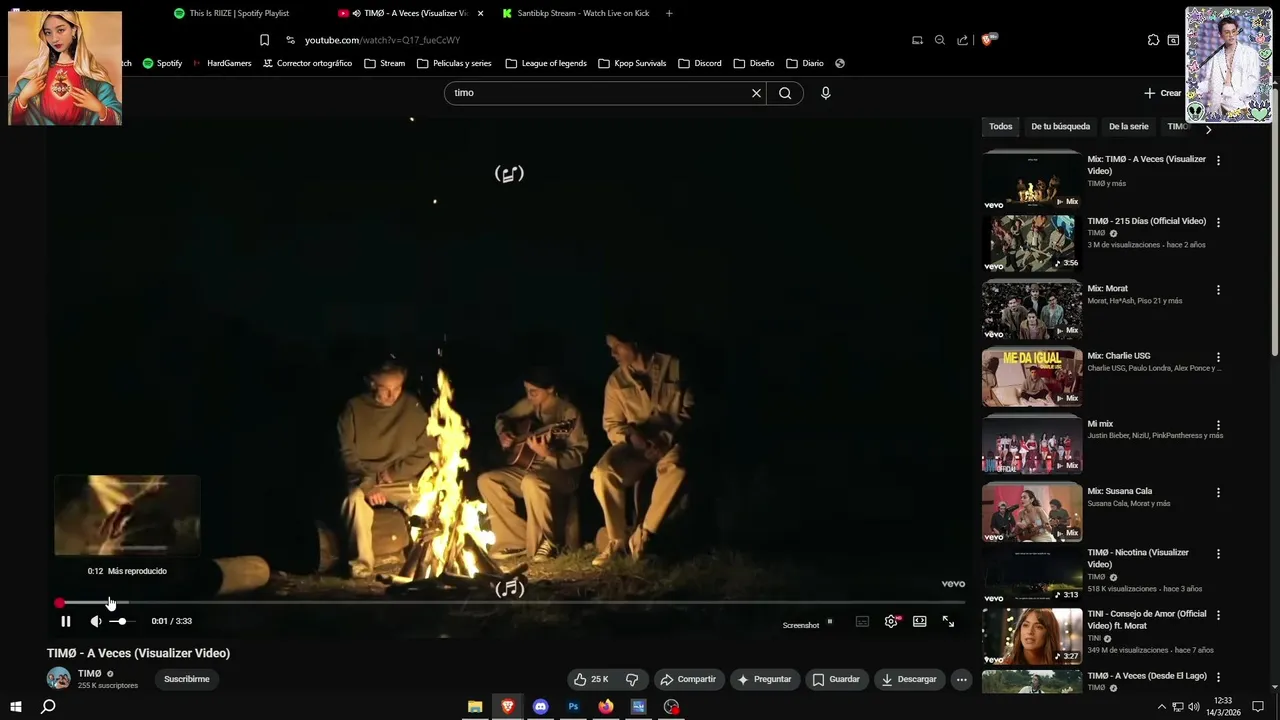Open more actions menu below video
The width and height of the screenshot is (1280, 720).
click(x=961, y=679)
